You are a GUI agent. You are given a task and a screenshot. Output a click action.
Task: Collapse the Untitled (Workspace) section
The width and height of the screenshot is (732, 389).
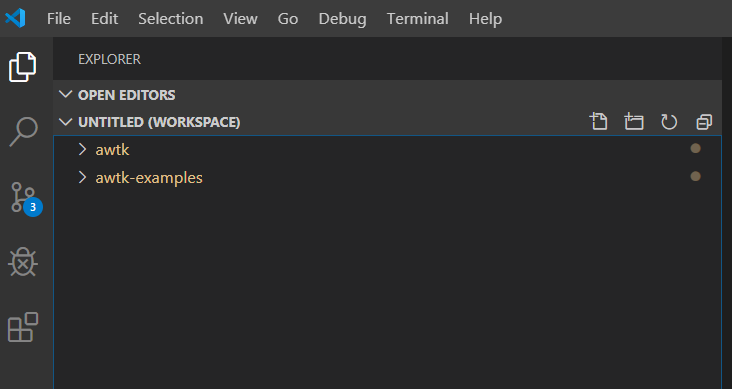66,122
